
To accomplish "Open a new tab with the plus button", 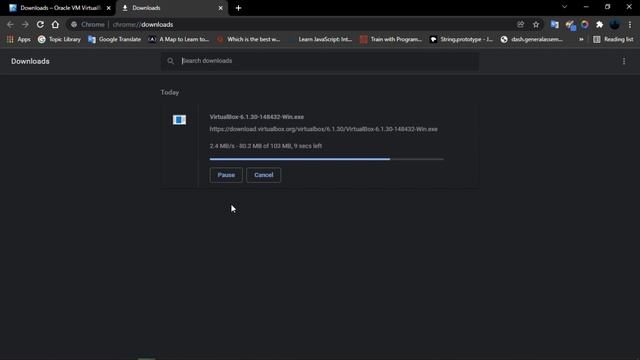I will (238, 8).
